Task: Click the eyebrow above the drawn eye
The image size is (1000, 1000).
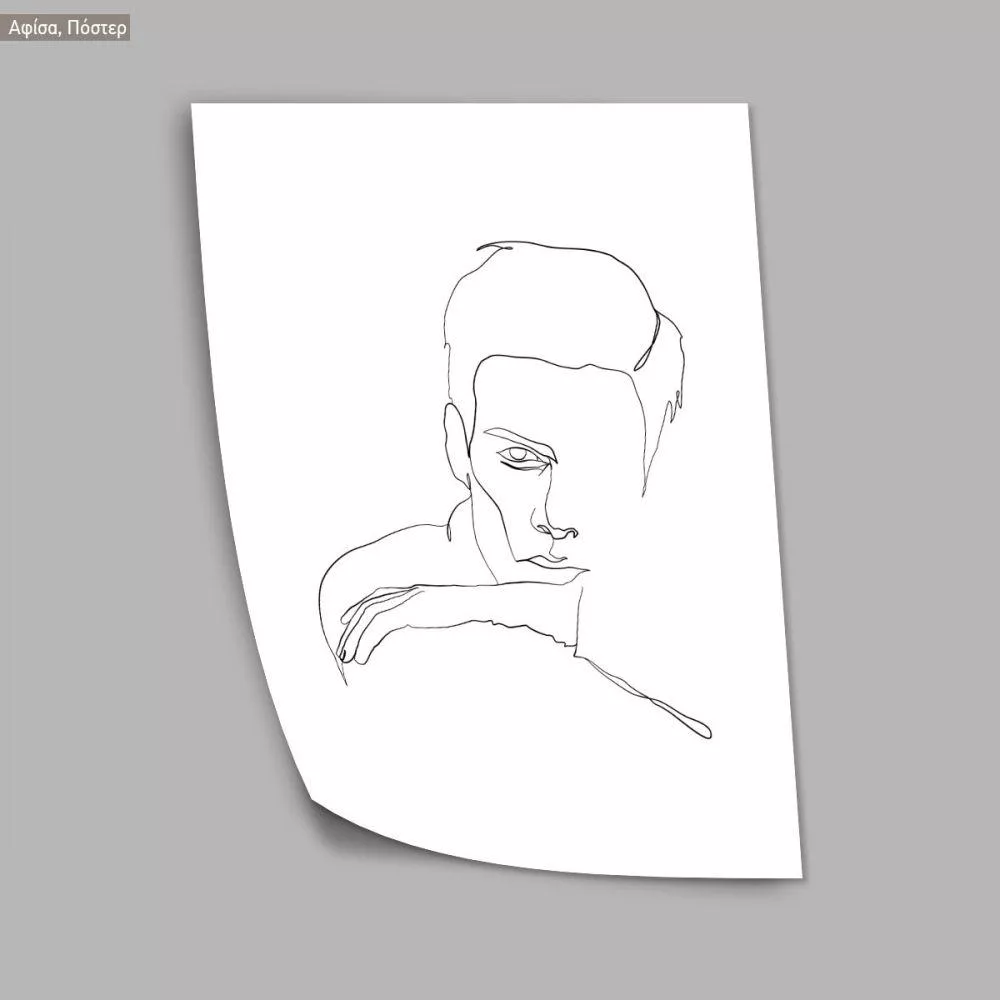Action: pyautogui.click(x=510, y=437)
